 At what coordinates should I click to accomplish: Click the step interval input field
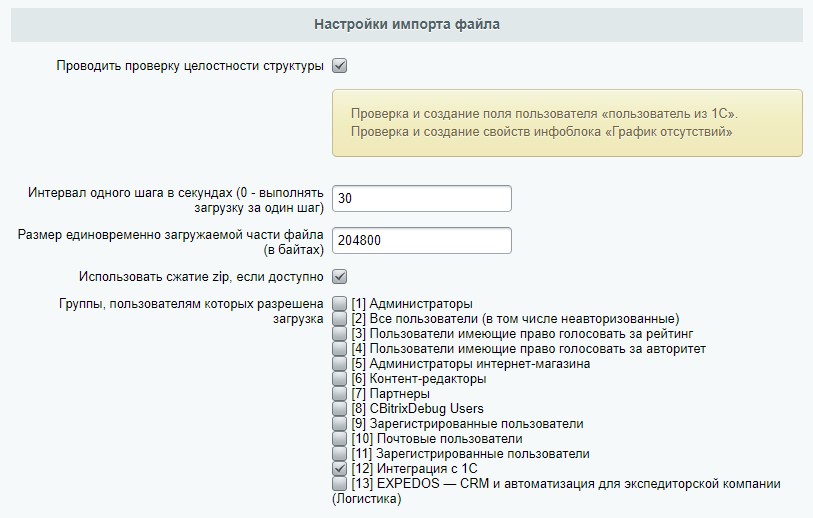pyautogui.click(x=421, y=199)
